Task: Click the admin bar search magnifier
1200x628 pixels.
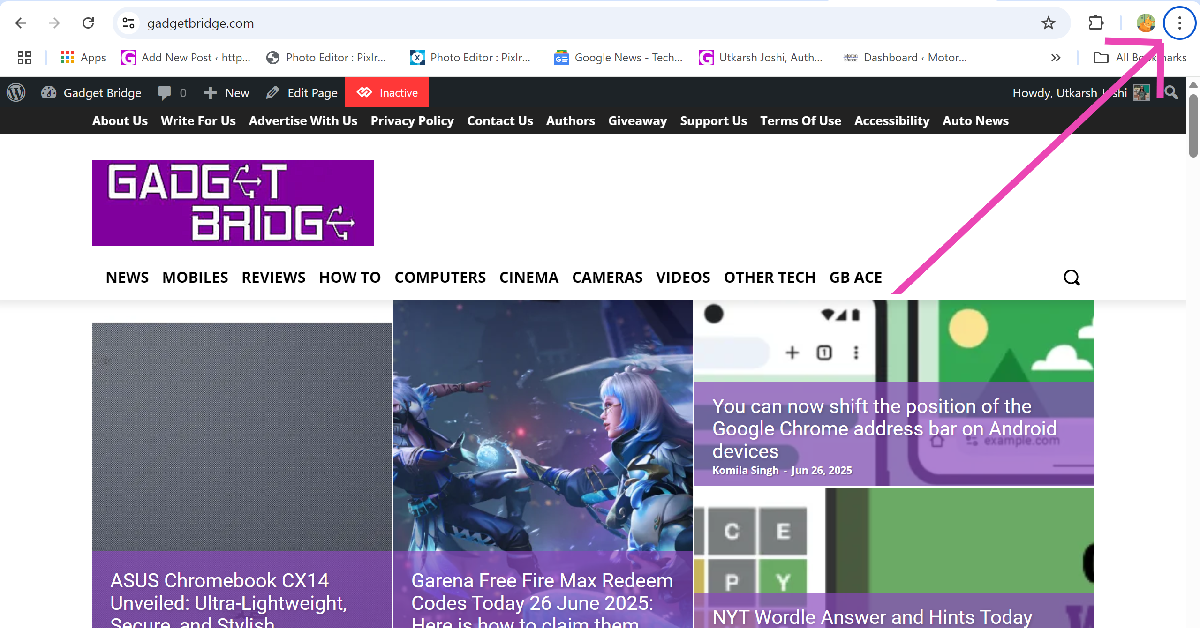Action: [1171, 92]
